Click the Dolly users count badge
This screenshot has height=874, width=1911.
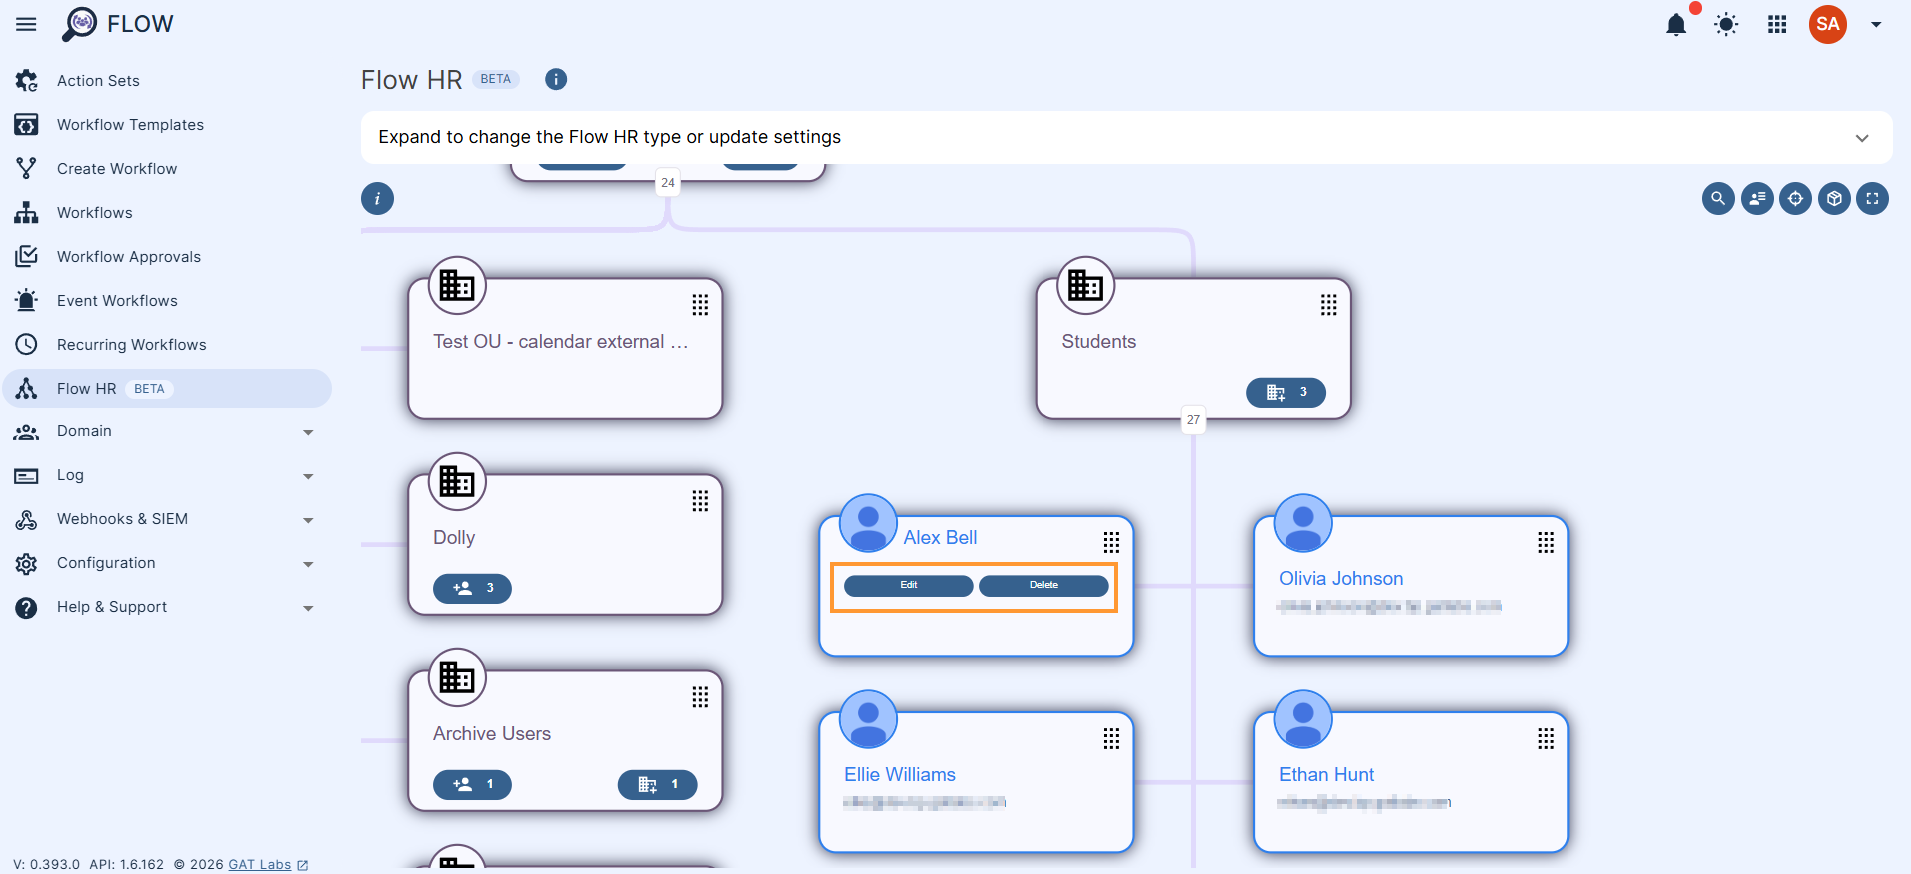pyautogui.click(x=472, y=588)
